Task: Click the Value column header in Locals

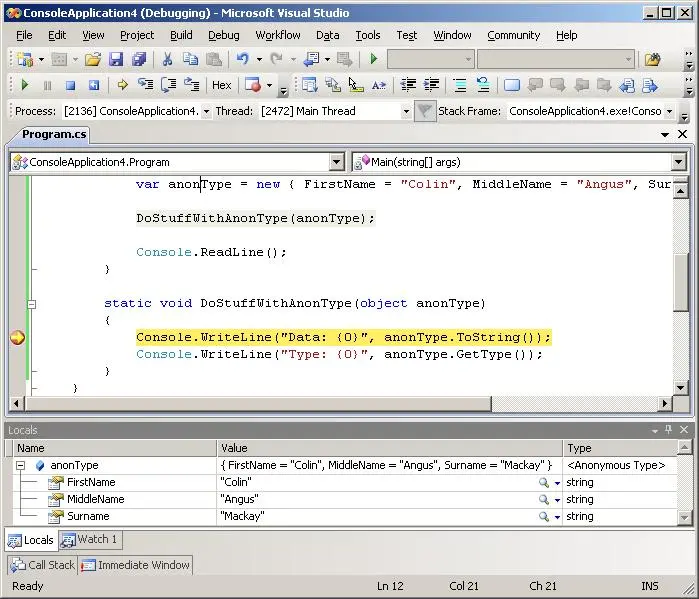Action: [x=390, y=448]
